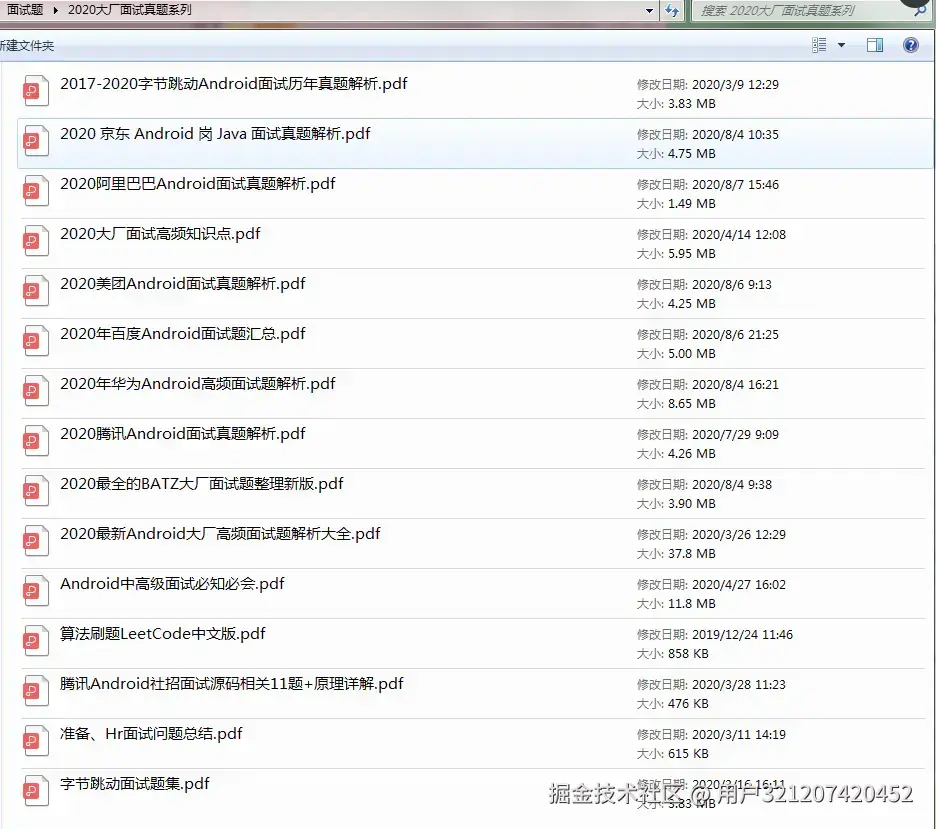Click PDF icon of 2020大厂面试高频知识点.pdf

click(35, 241)
